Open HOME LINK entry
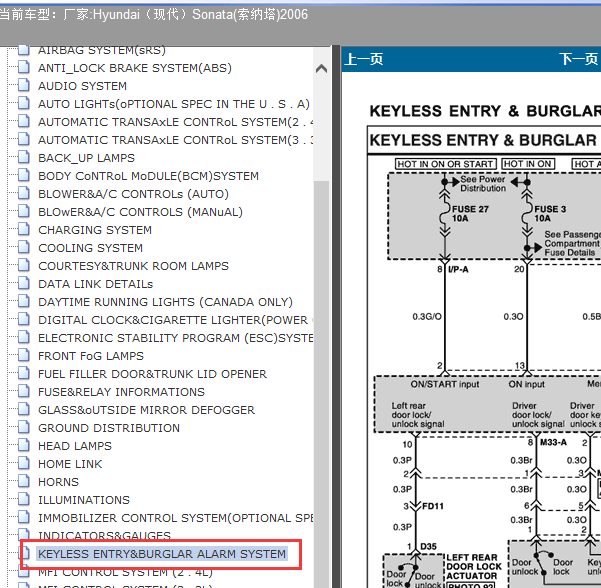 pos(70,464)
